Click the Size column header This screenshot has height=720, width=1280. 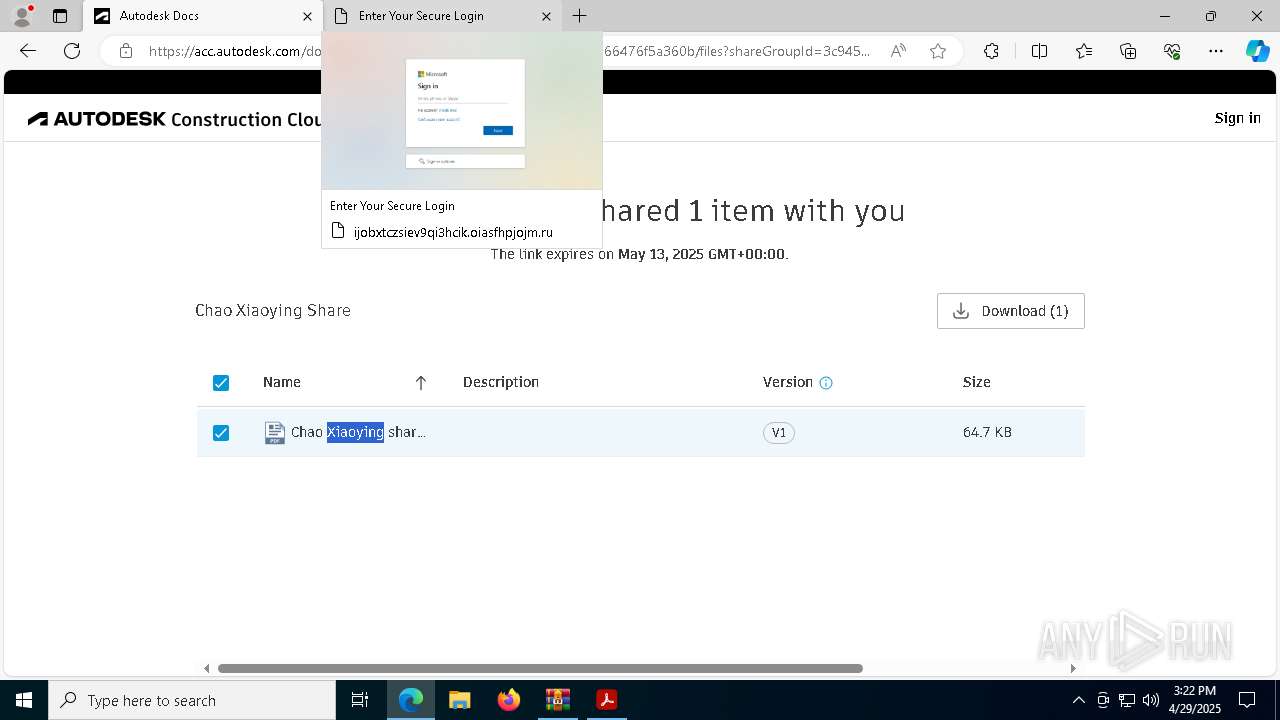[x=977, y=382]
